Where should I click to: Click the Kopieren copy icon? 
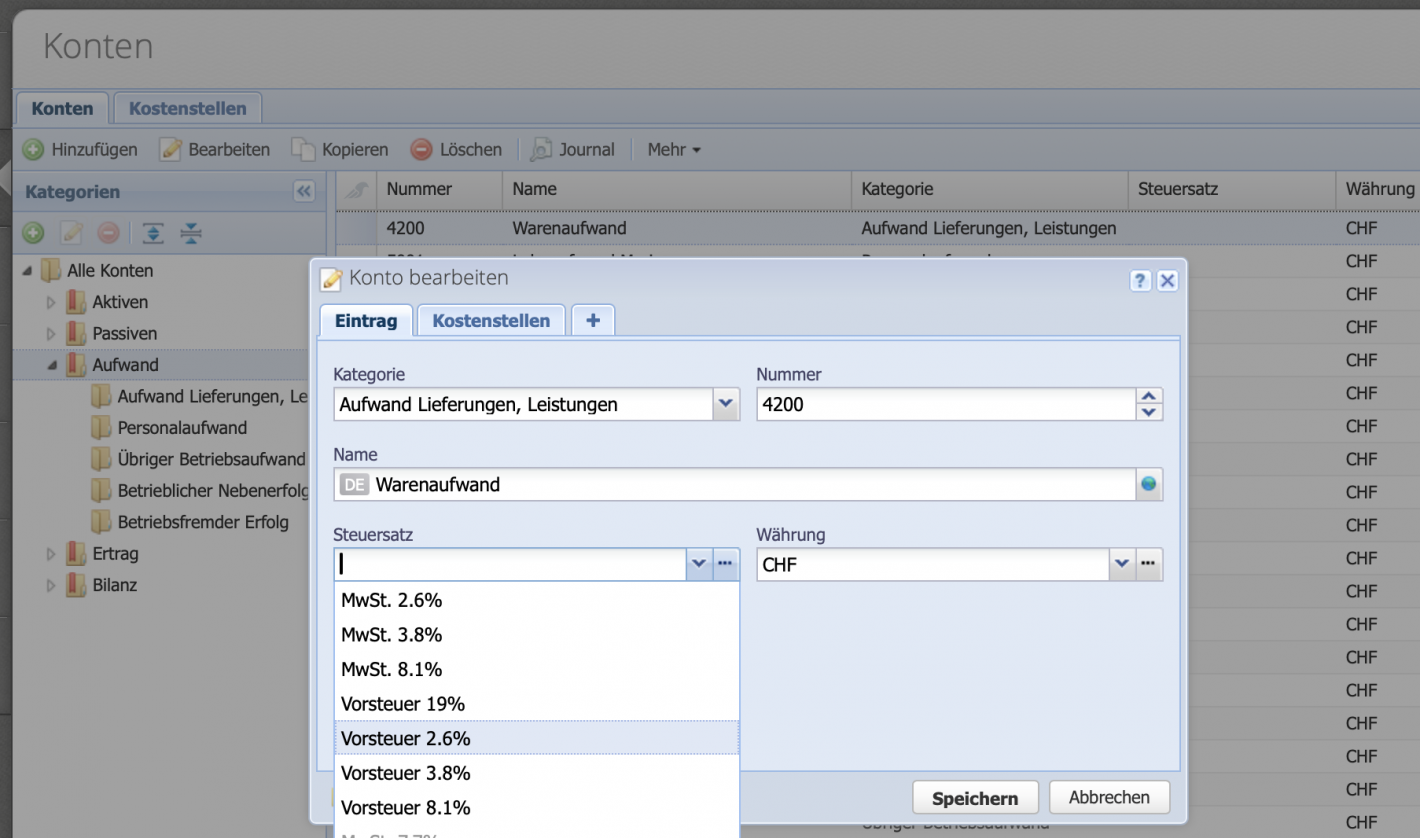coord(305,149)
